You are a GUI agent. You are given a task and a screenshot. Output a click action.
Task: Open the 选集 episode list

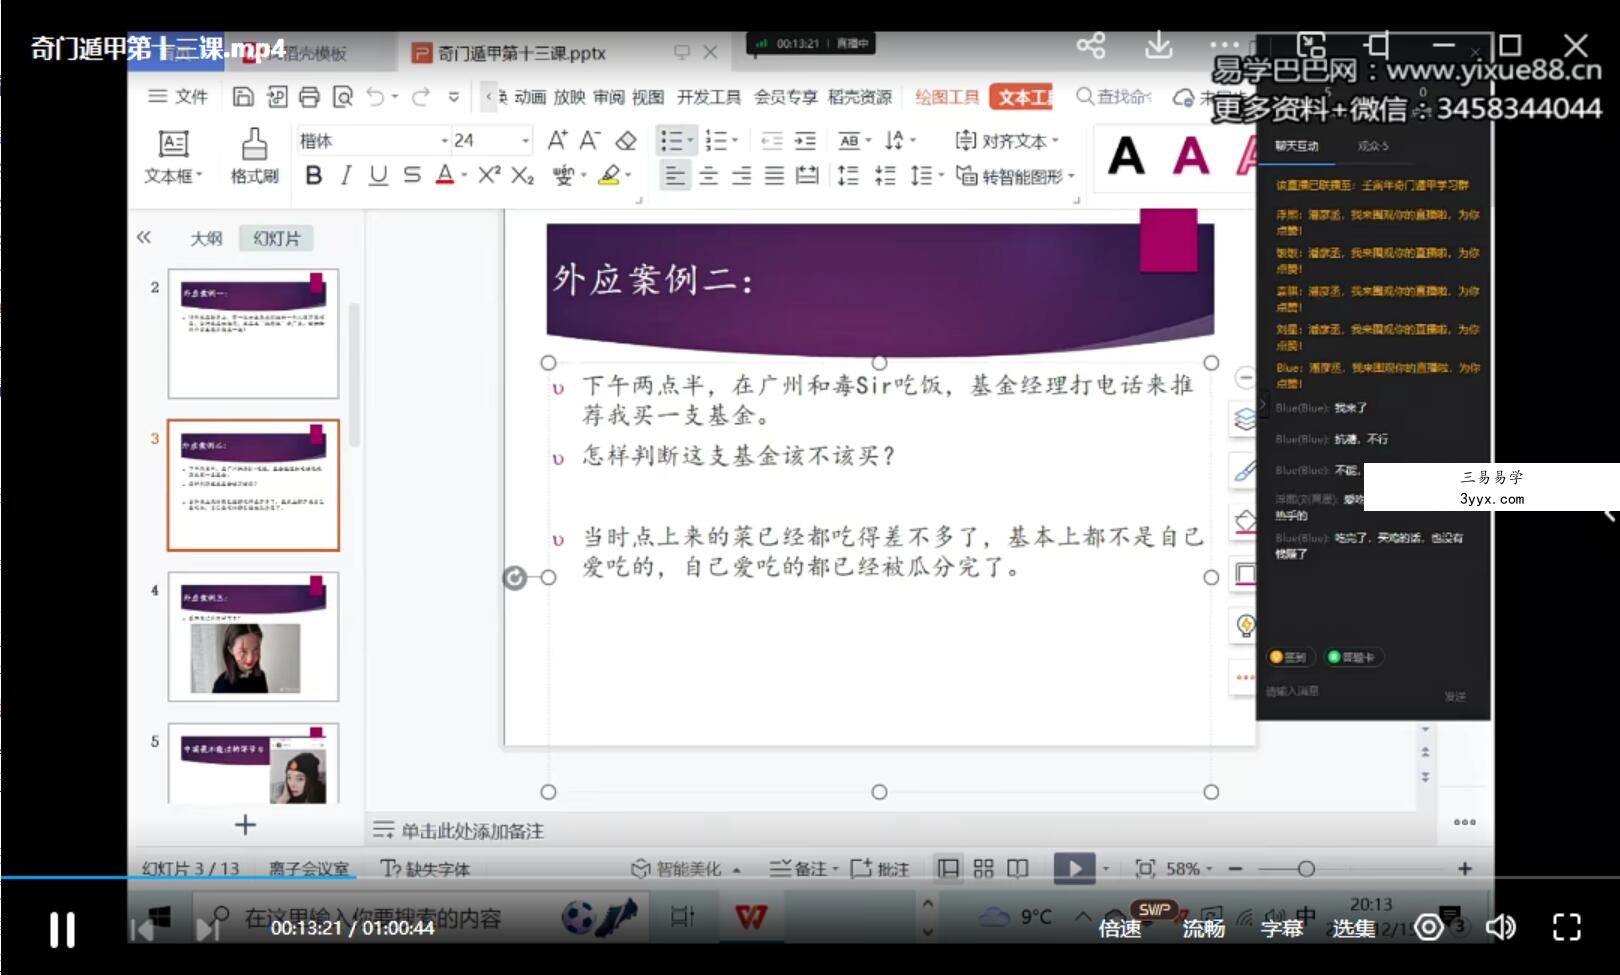click(1354, 929)
